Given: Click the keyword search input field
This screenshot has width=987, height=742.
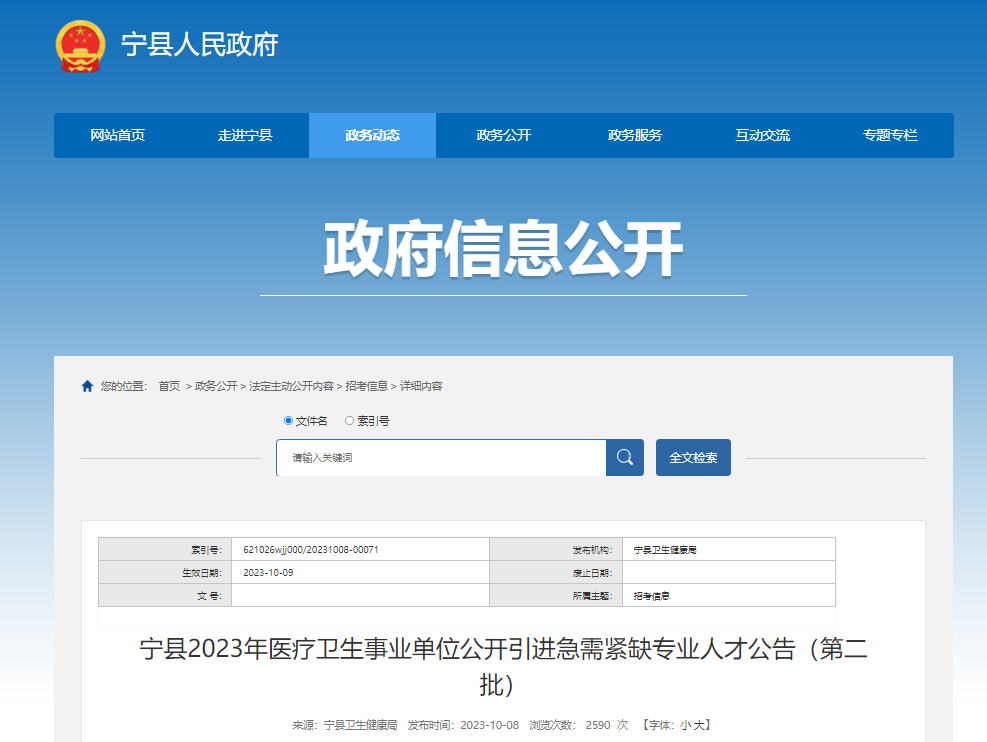Looking at the screenshot, I should tap(441, 457).
